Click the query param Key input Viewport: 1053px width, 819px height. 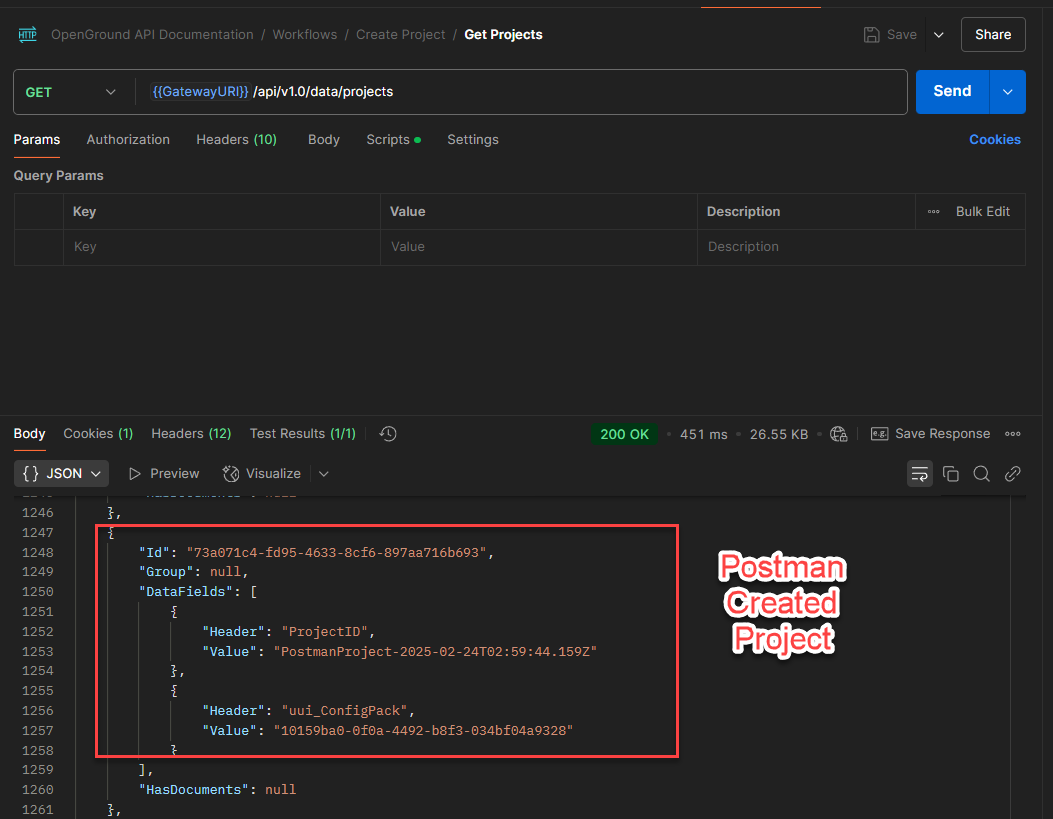[x=222, y=247]
